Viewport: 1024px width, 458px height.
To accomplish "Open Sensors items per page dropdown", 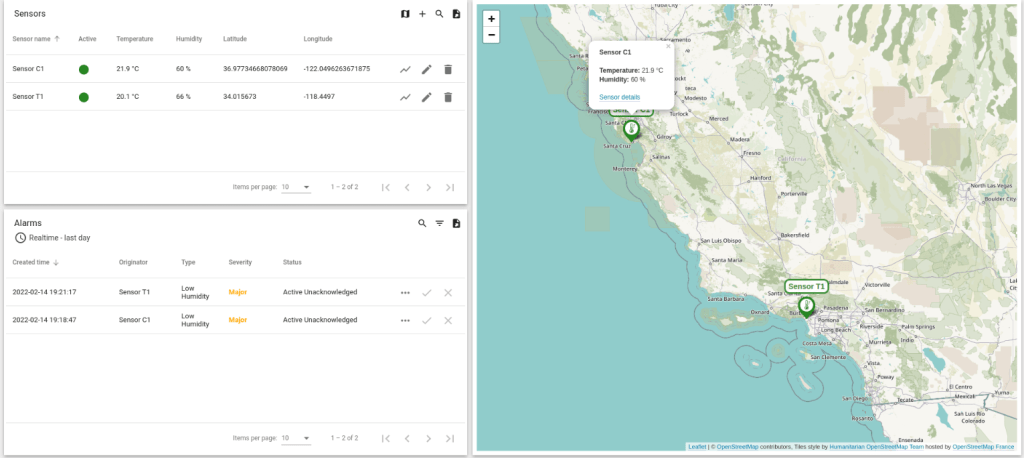I will [x=296, y=188].
